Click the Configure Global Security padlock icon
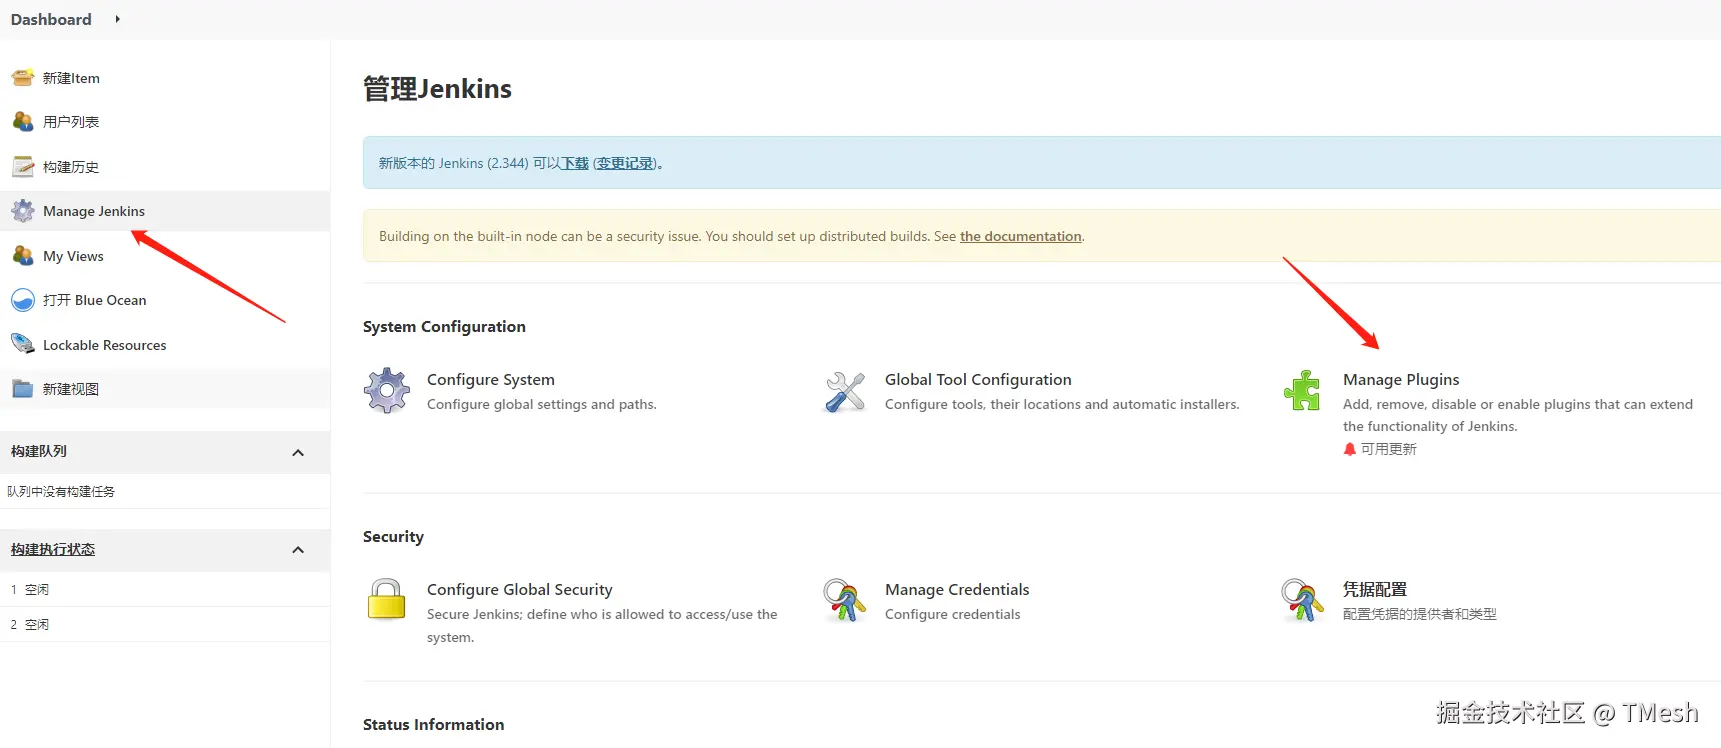1721x748 pixels. [x=386, y=600]
